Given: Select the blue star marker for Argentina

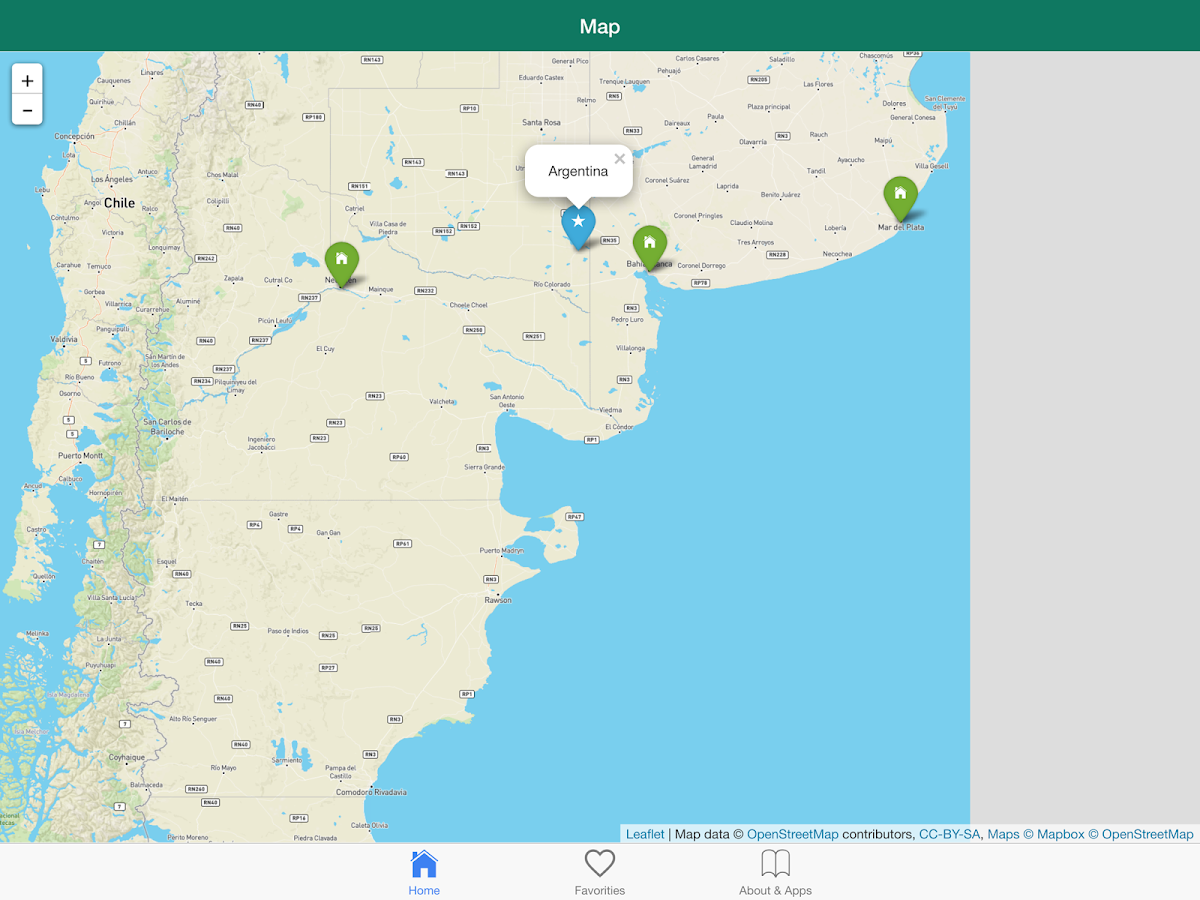Looking at the screenshot, I should [578, 227].
